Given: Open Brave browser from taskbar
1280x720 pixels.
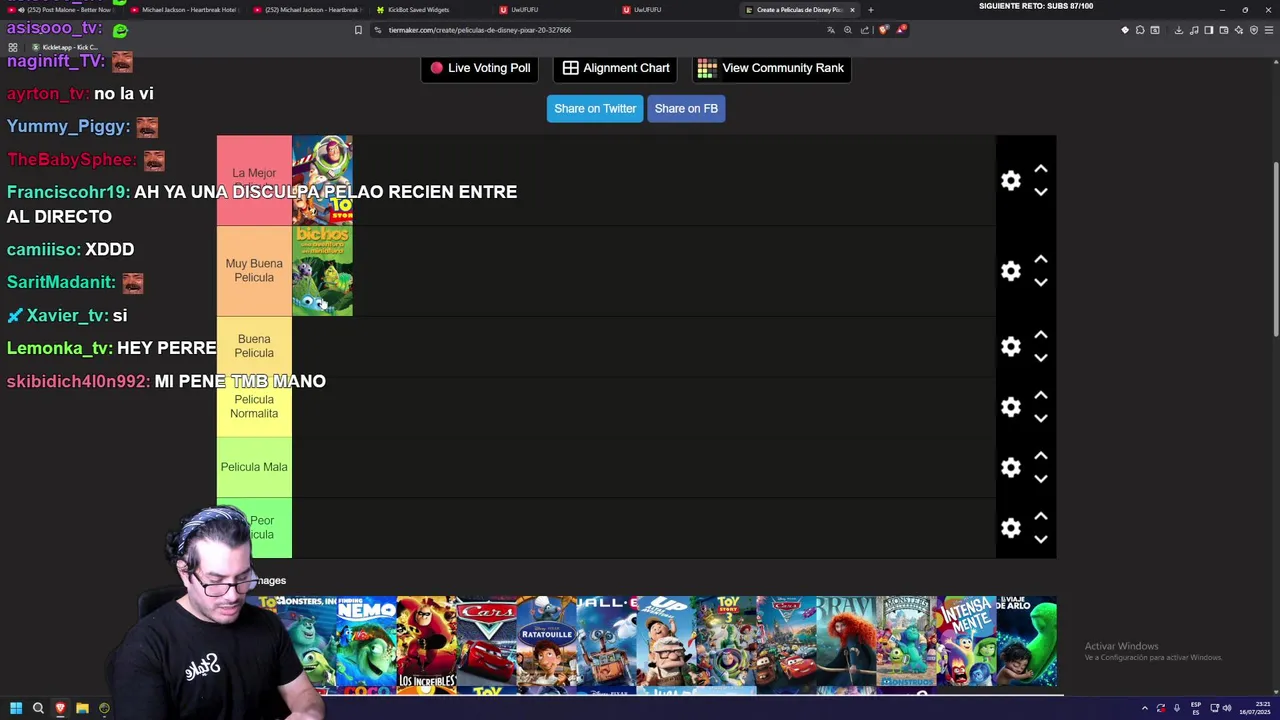Looking at the screenshot, I should point(60,708).
